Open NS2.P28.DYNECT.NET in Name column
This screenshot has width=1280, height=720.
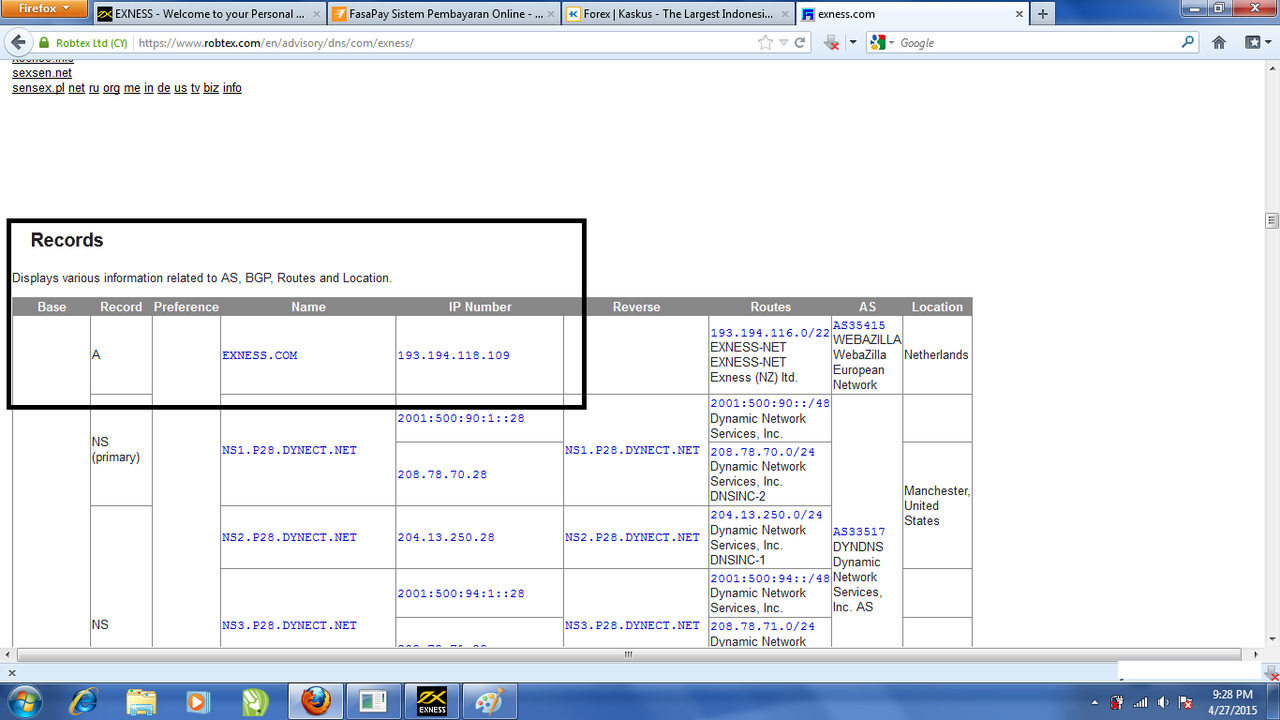pos(289,537)
